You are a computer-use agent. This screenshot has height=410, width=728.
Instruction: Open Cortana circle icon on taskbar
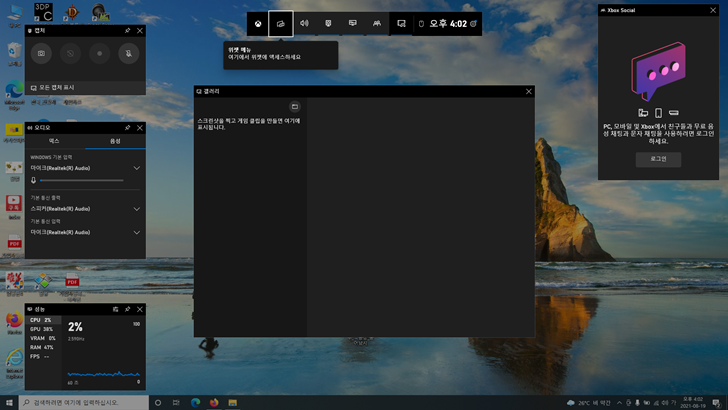[158, 403]
